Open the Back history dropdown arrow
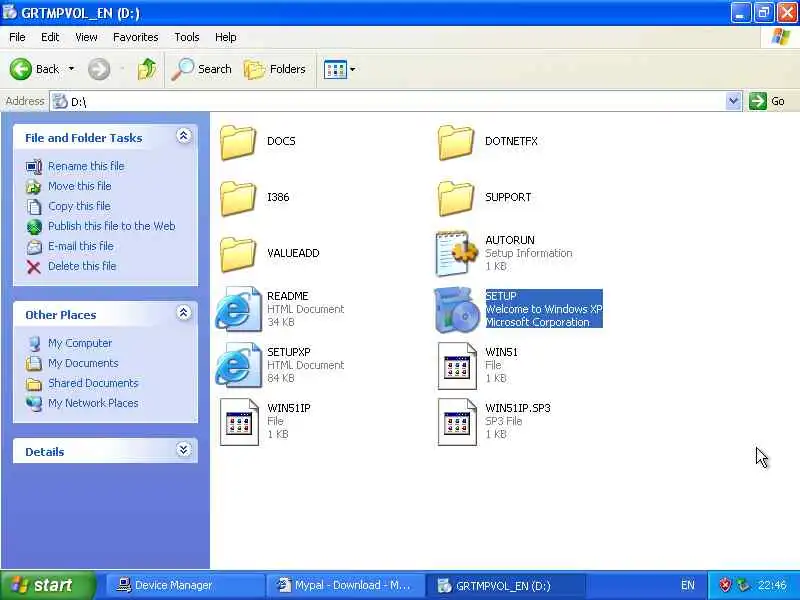800x600 pixels. (x=71, y=69)
